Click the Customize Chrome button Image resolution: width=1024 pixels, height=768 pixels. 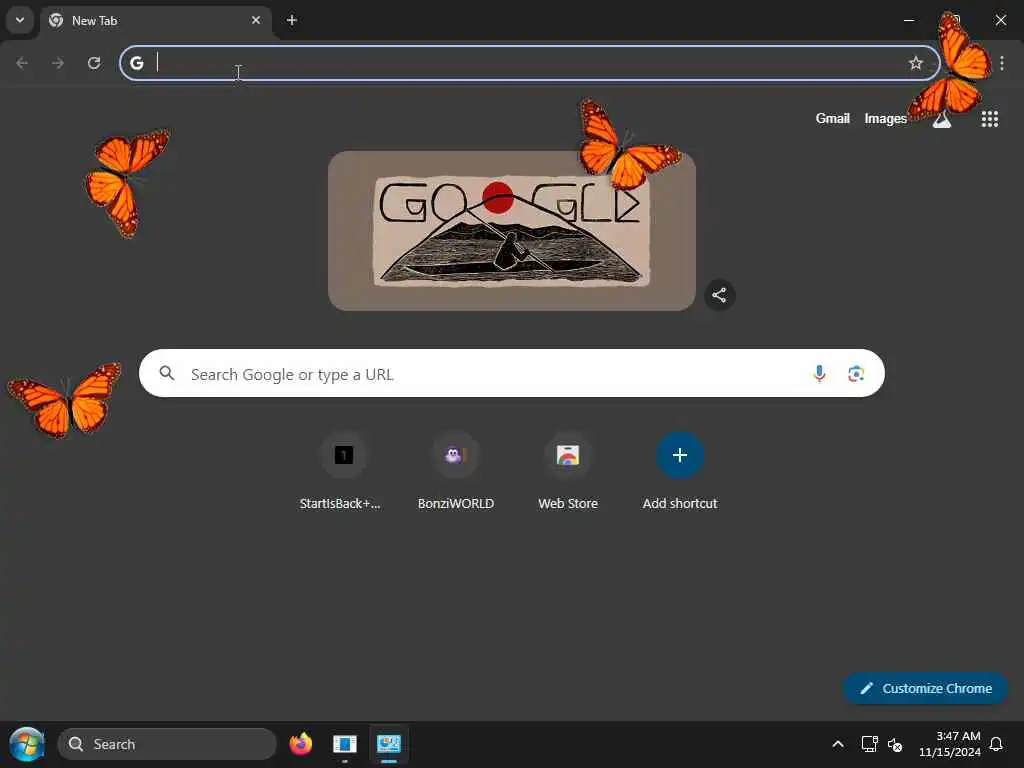point(925,688)
